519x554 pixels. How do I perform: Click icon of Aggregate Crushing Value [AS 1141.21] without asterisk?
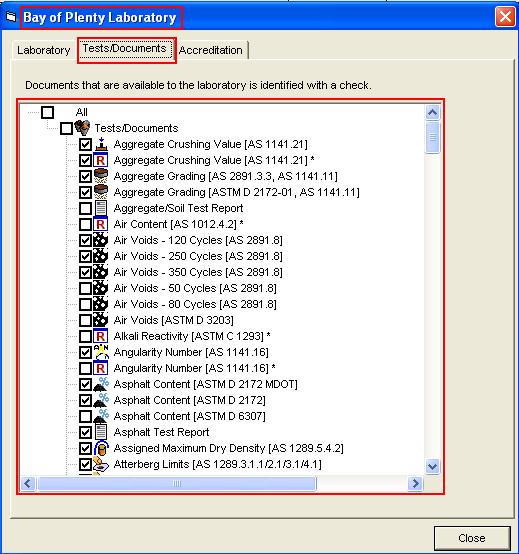(101, 144)
